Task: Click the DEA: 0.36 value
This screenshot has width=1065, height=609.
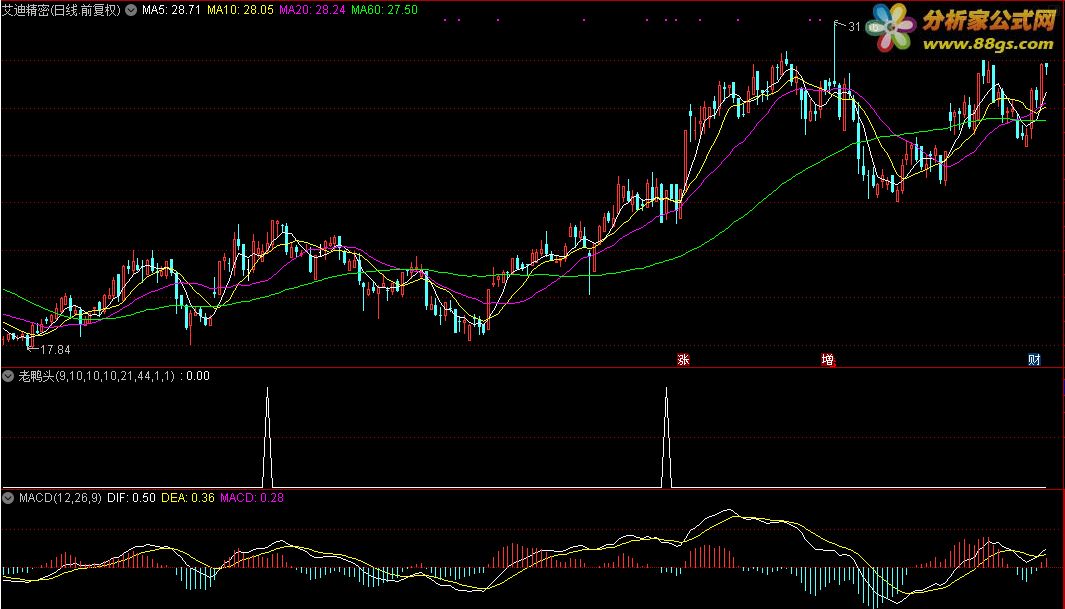Action: click(x=187, y=498)
